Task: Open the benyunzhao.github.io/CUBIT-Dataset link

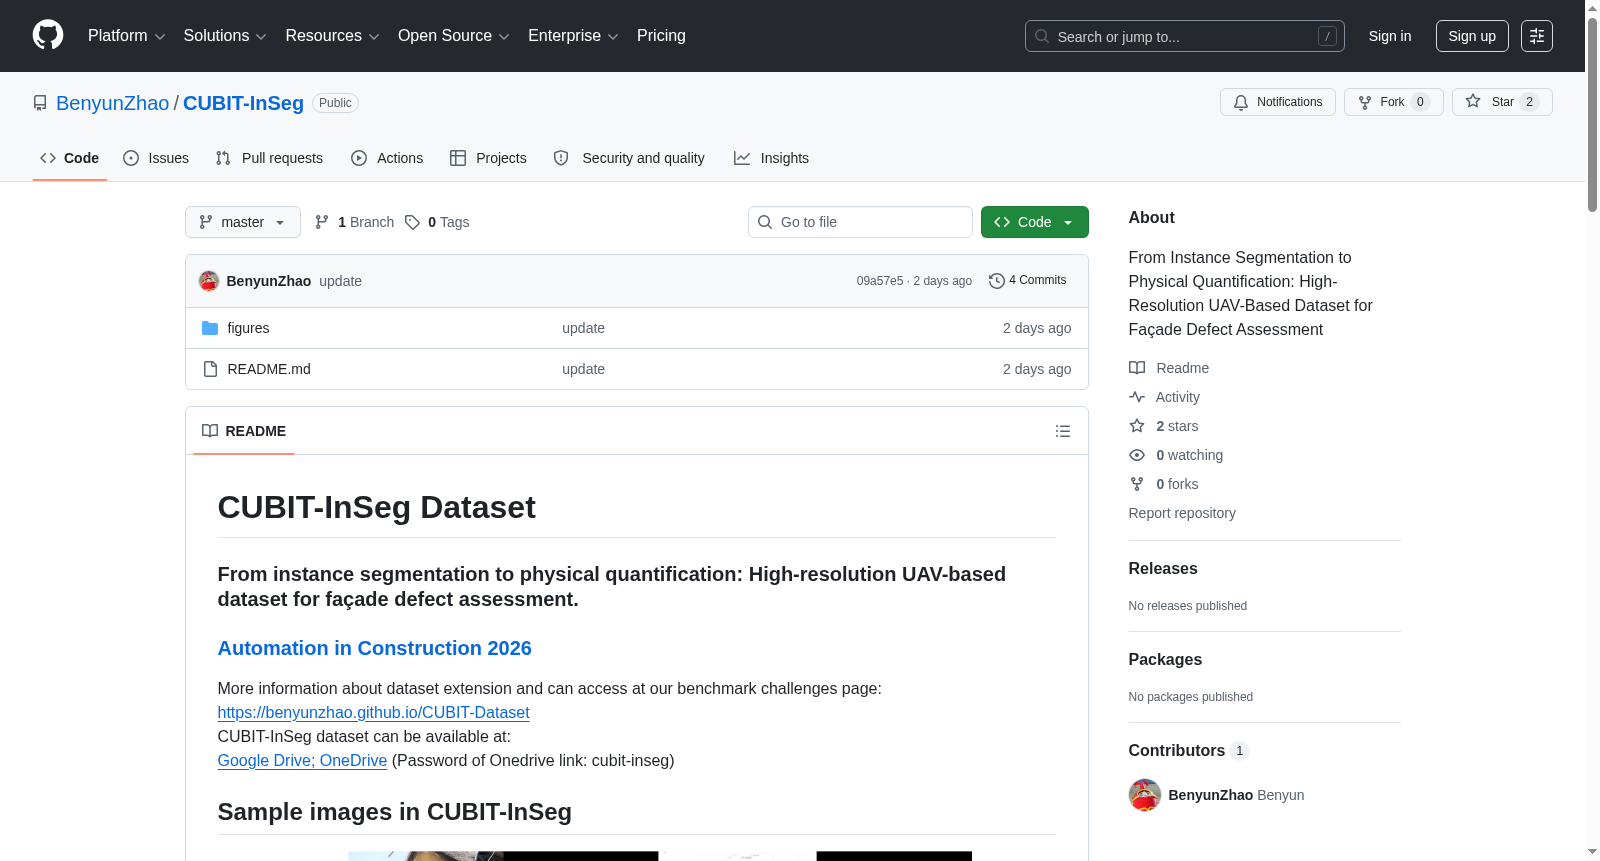Action: pyautogui.click(x=374, y=712)
